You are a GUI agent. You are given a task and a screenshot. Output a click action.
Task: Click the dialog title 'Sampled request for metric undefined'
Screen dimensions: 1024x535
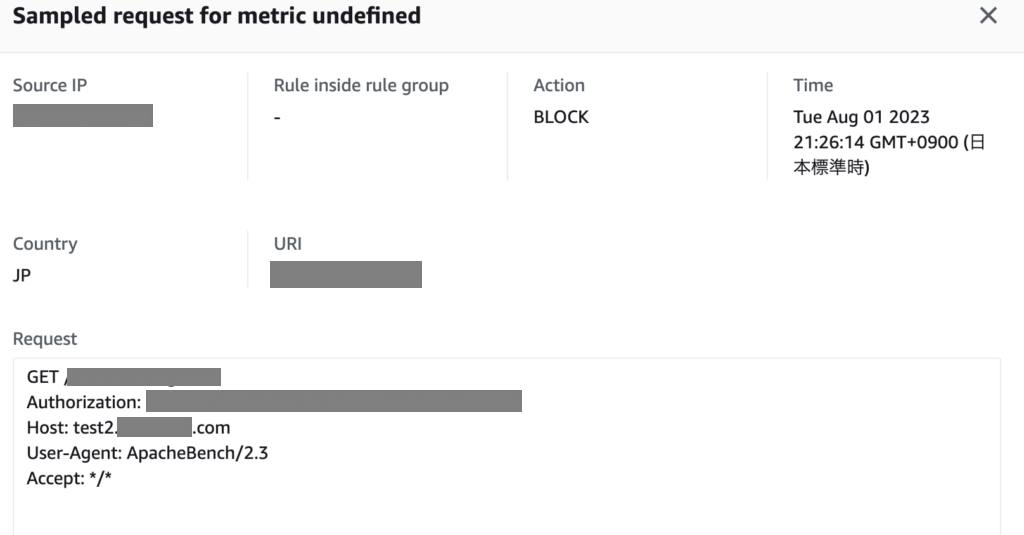pos(216,16)
